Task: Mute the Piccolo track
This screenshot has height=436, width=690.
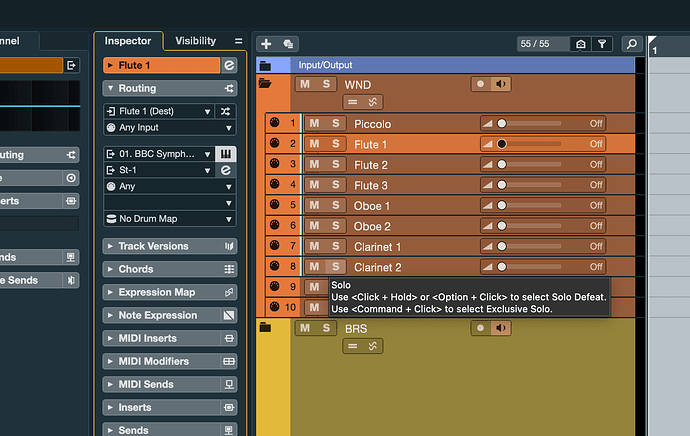Action: point(313,124)
